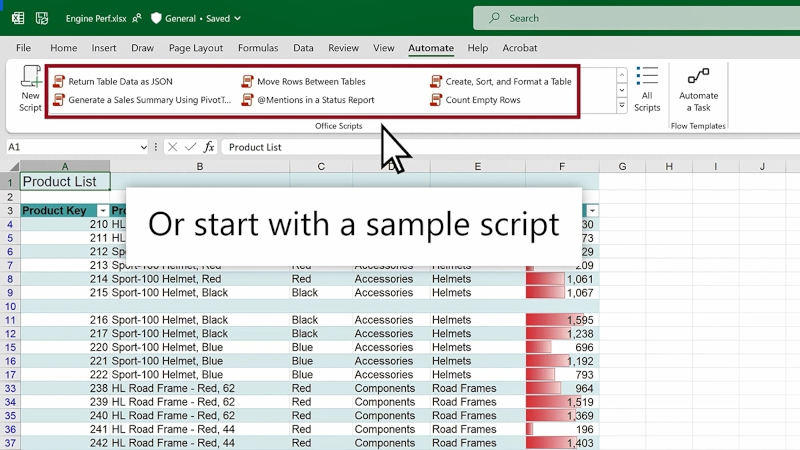Open @Mentions in a Status Report script
The height and width of the screenshot is (450, 800).
(x=308, y=100)
